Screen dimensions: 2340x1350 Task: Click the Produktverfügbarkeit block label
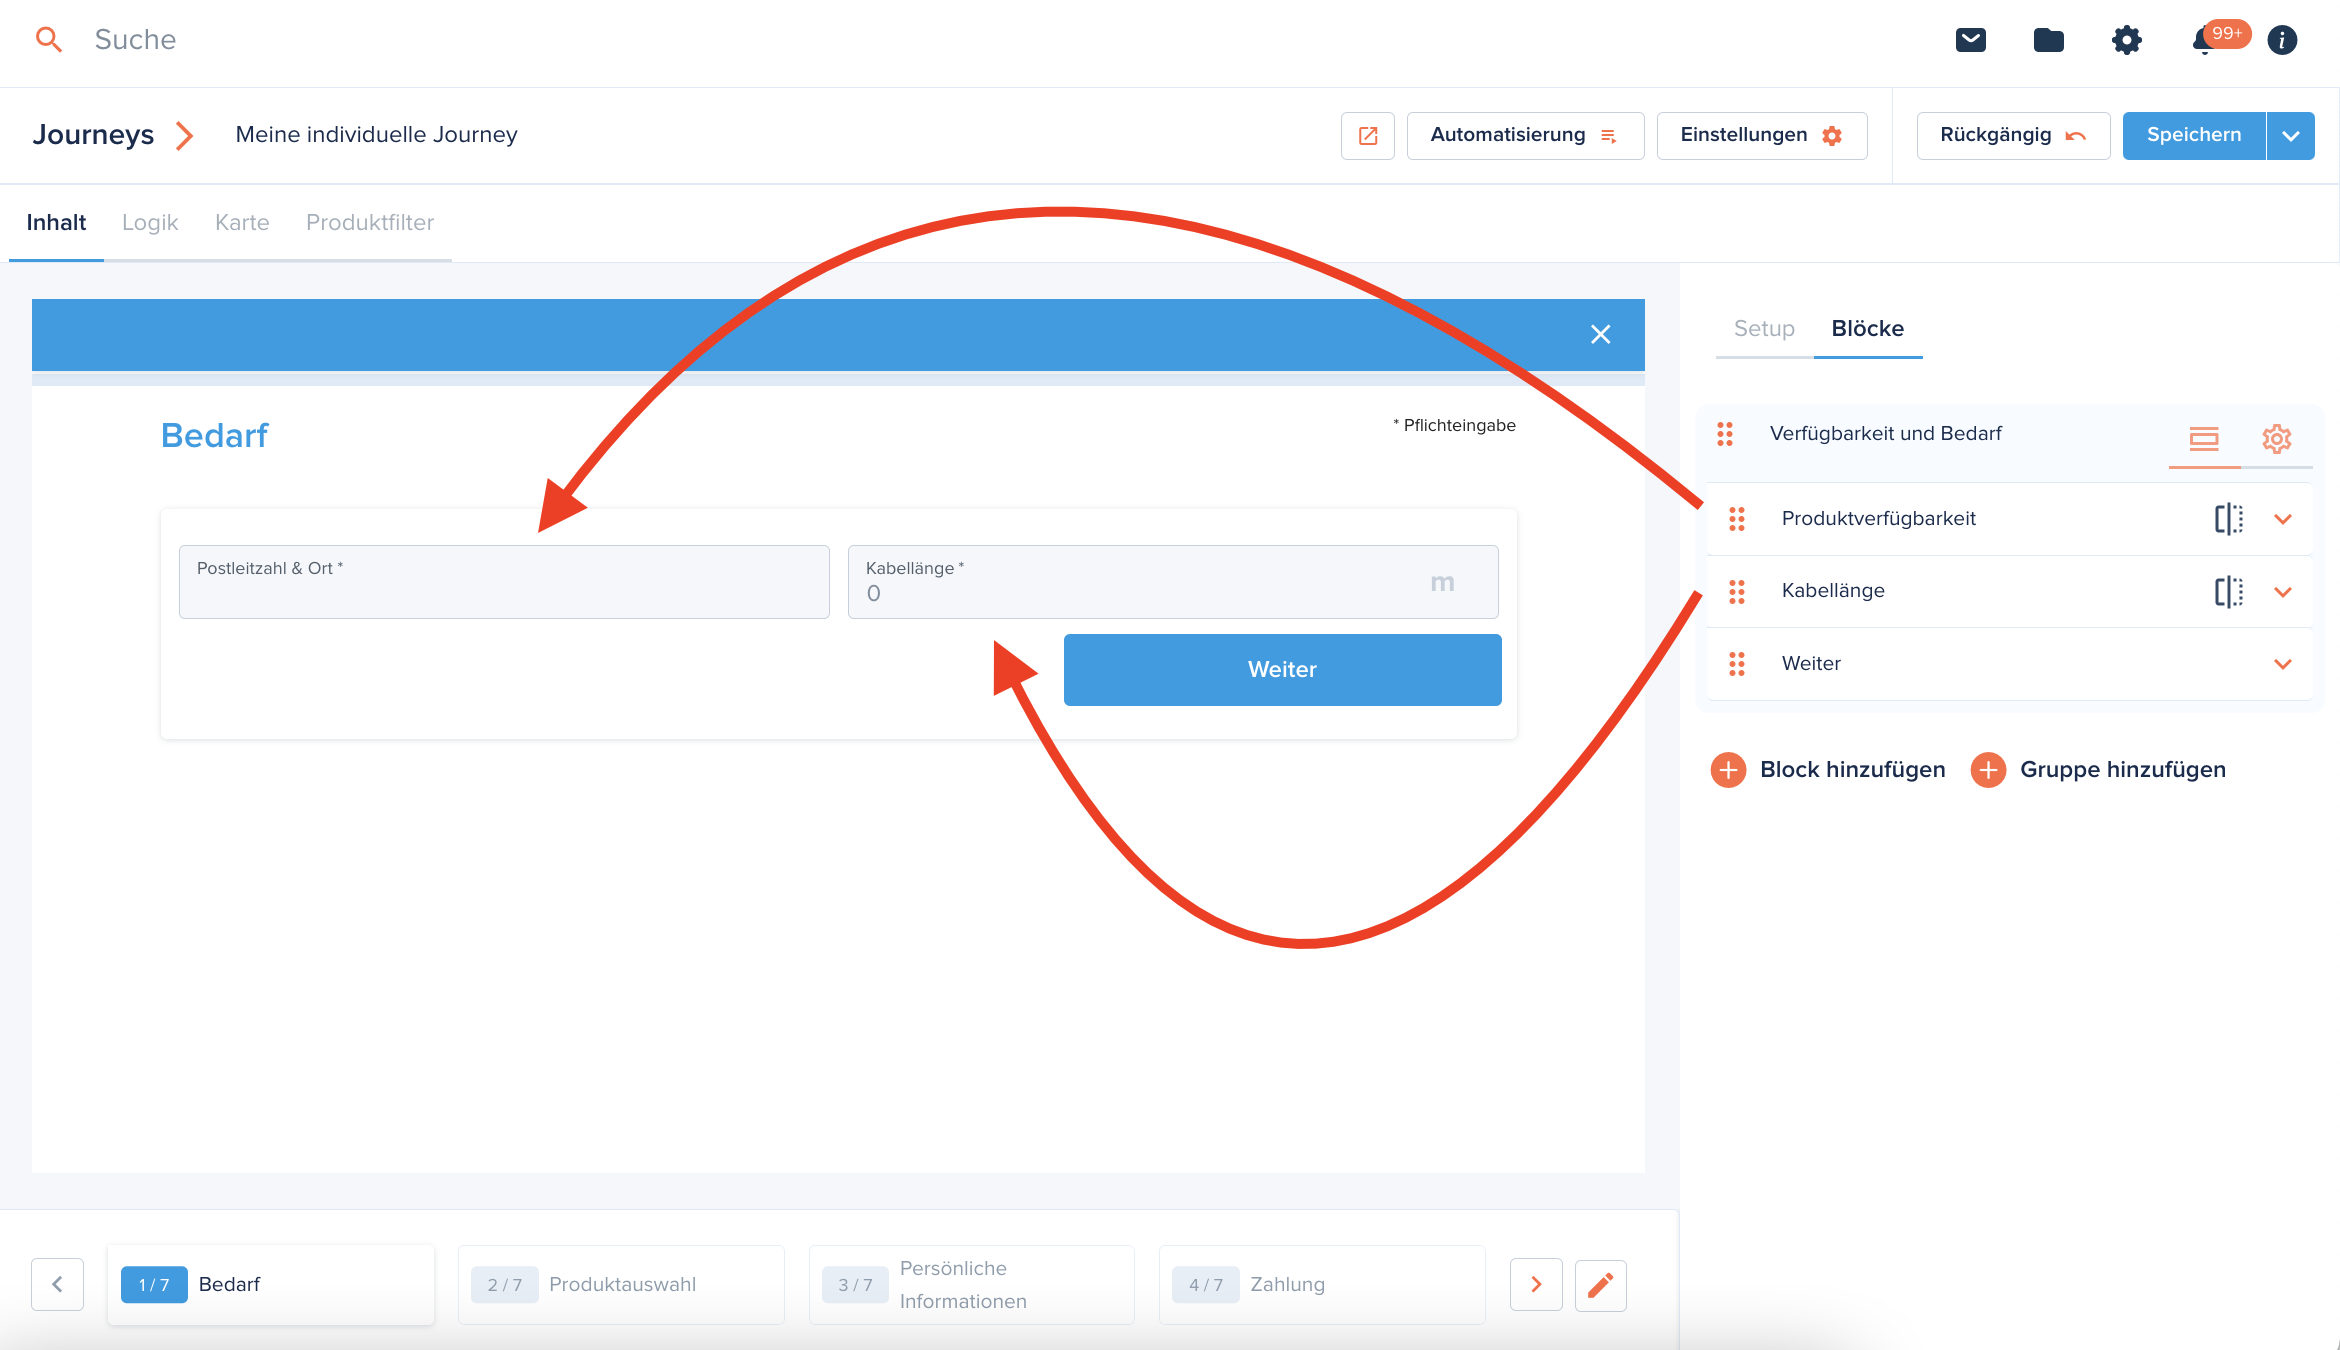coord(1879,519)
